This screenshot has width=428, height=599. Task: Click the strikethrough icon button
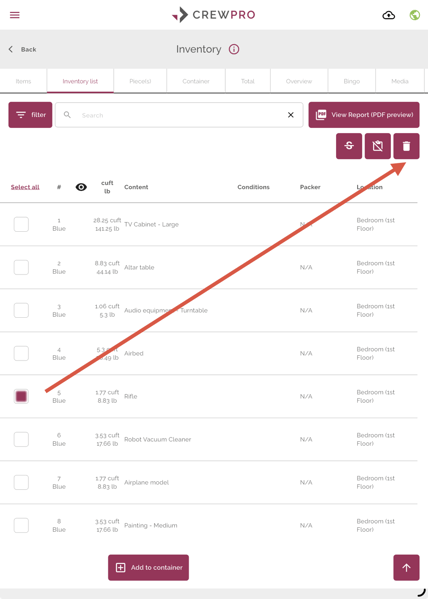[x=349, y=146]
